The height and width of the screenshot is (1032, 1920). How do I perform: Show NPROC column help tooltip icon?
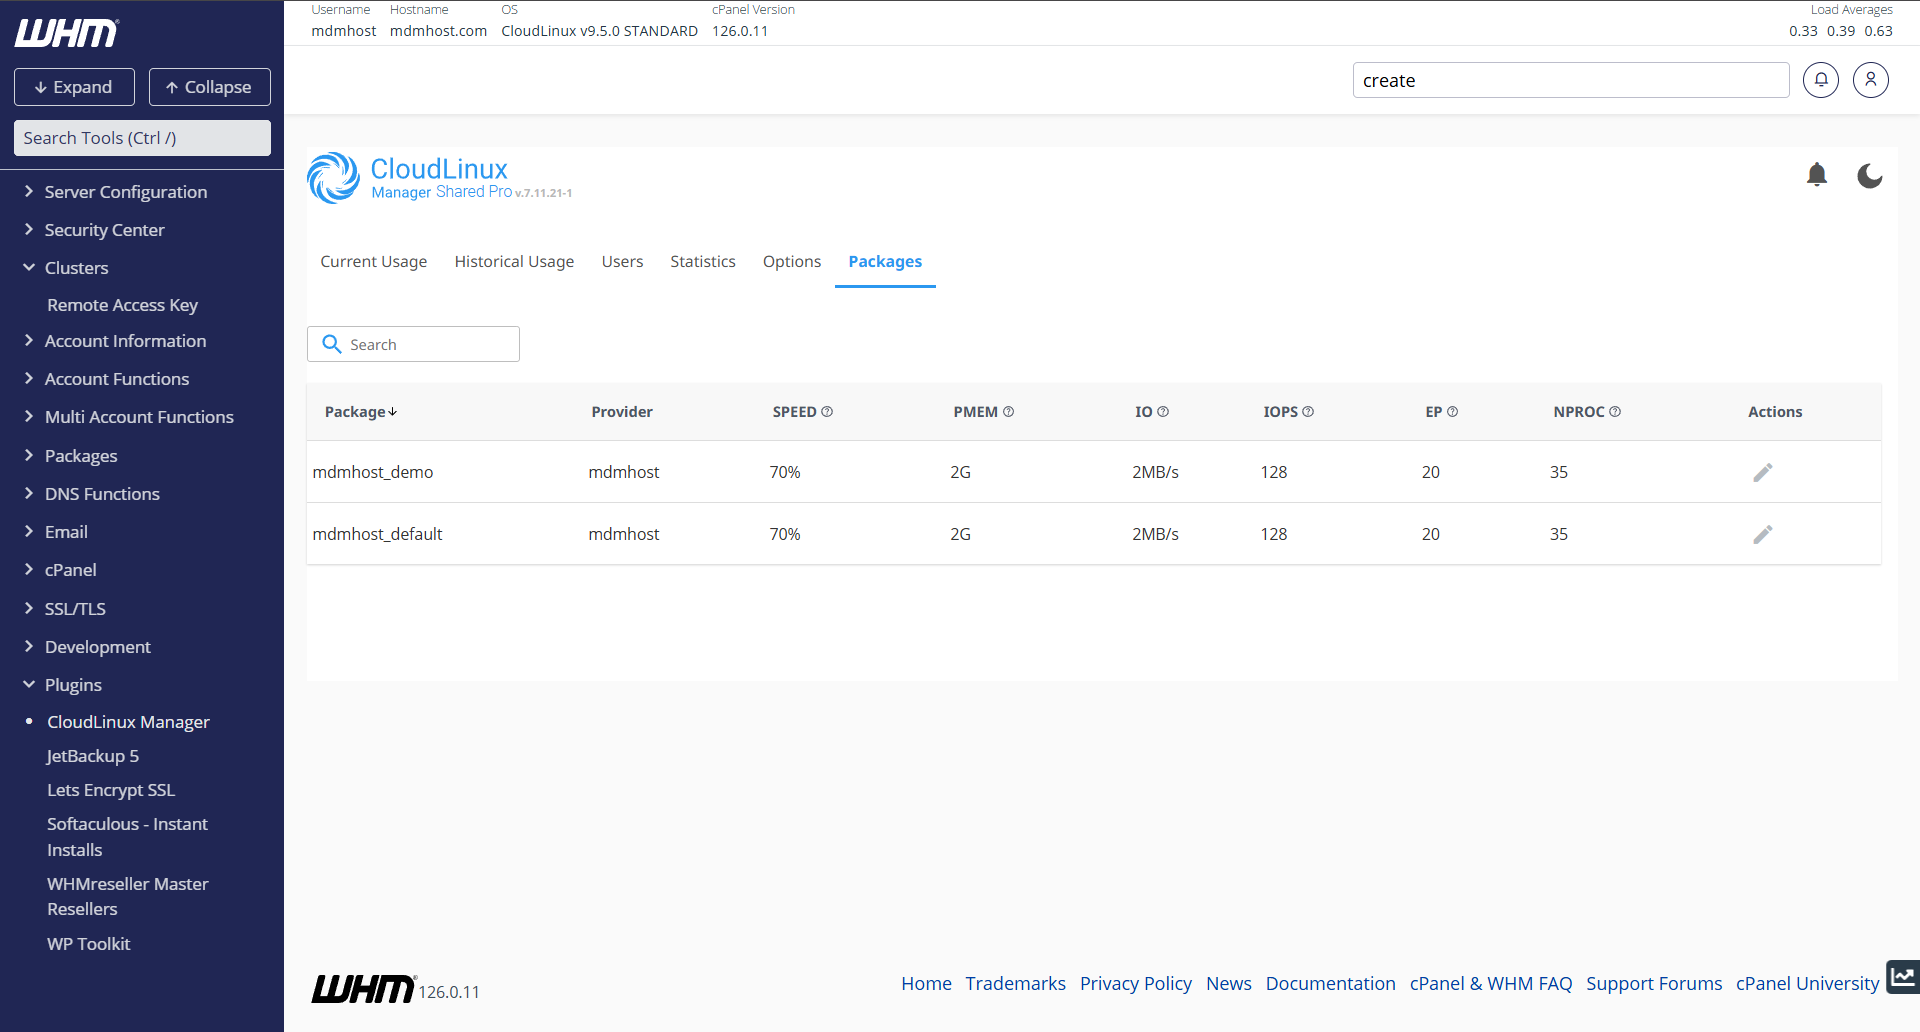point(1615,412)
